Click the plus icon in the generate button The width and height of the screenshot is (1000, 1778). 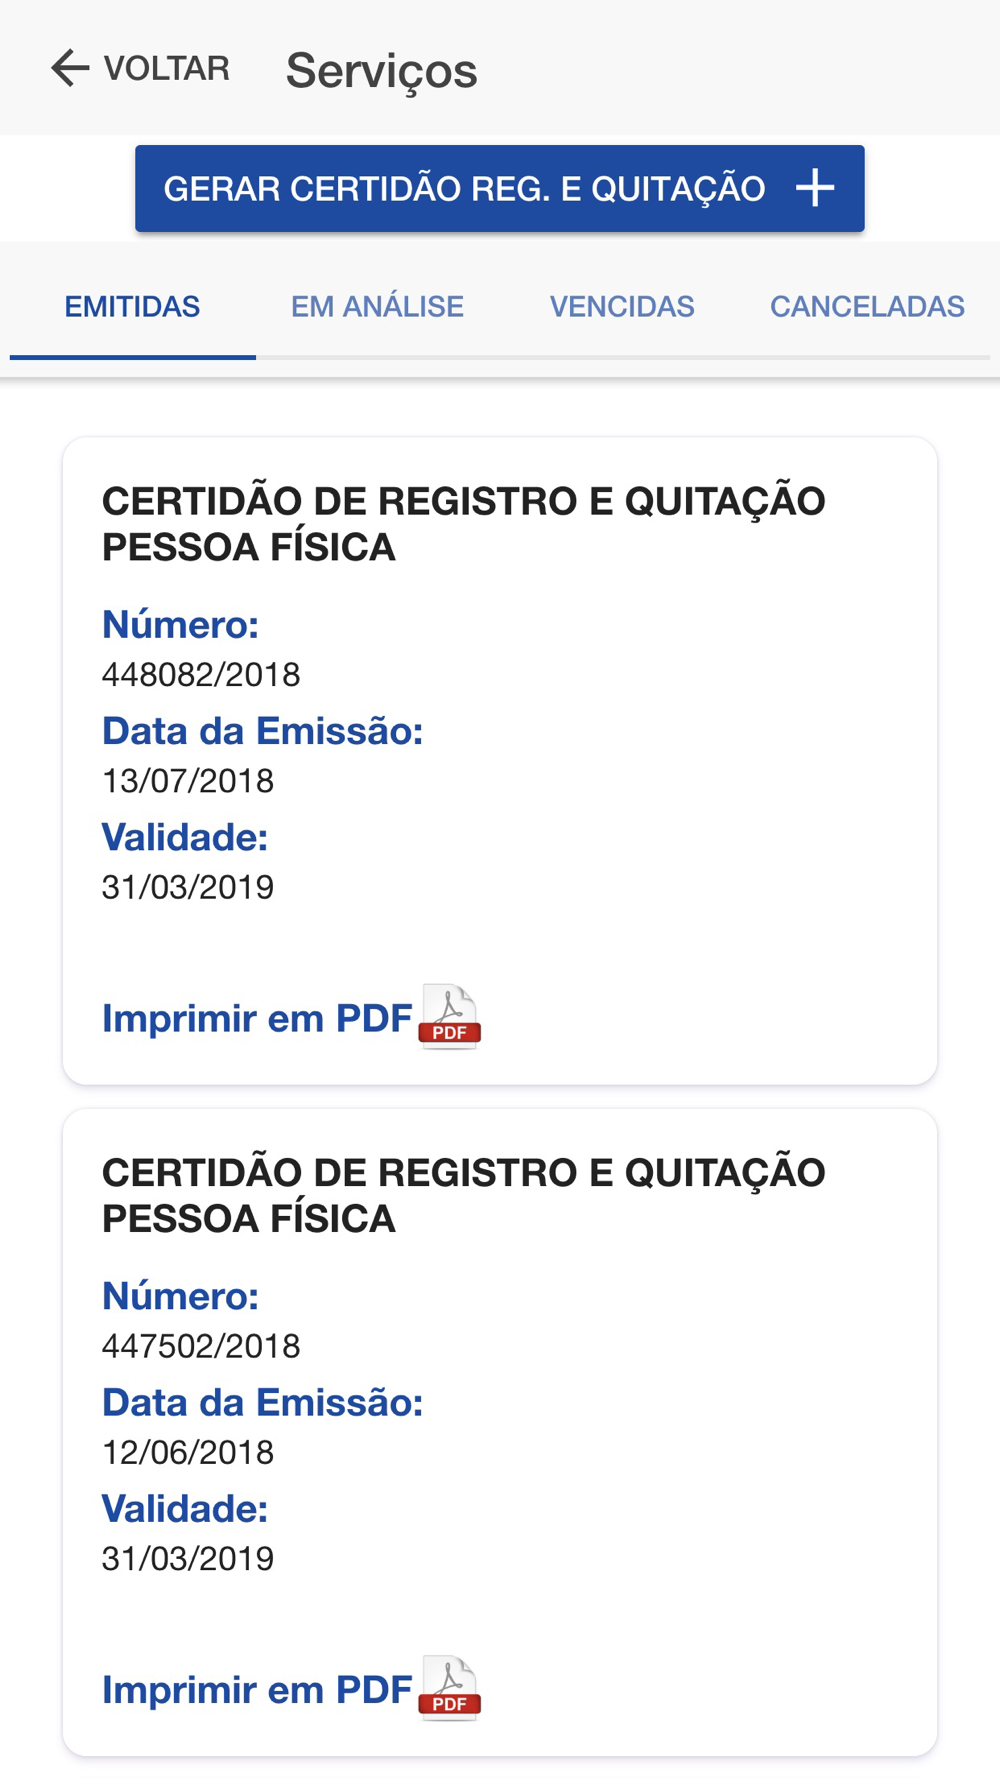tap(815, 188)
